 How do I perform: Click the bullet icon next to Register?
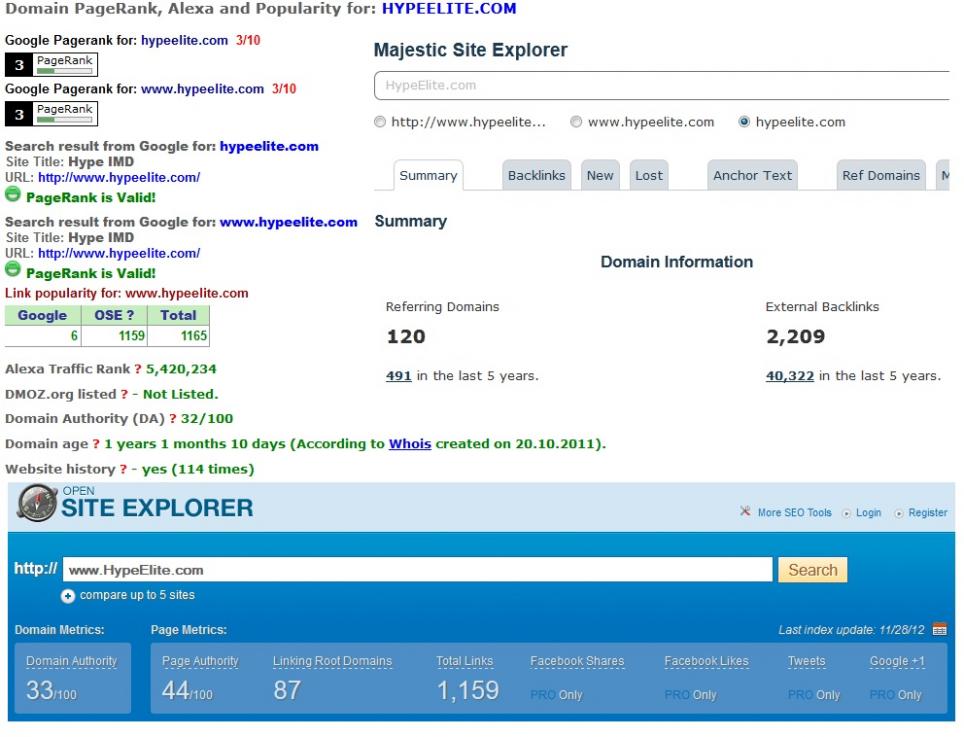899,513
